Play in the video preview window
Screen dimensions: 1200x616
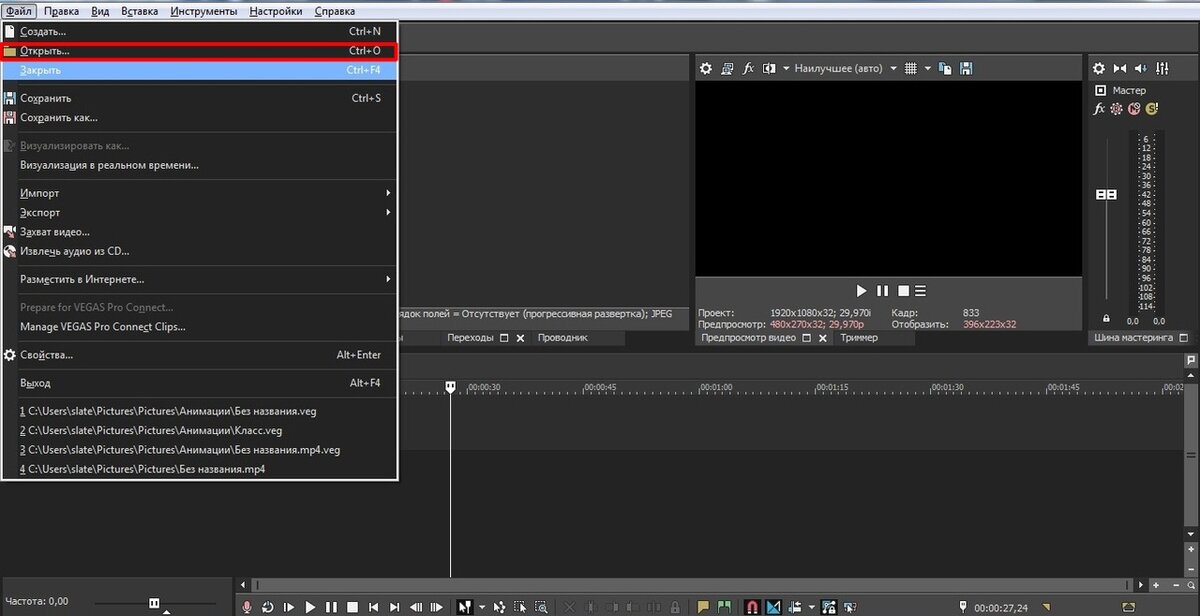click(x=862, y=291)
